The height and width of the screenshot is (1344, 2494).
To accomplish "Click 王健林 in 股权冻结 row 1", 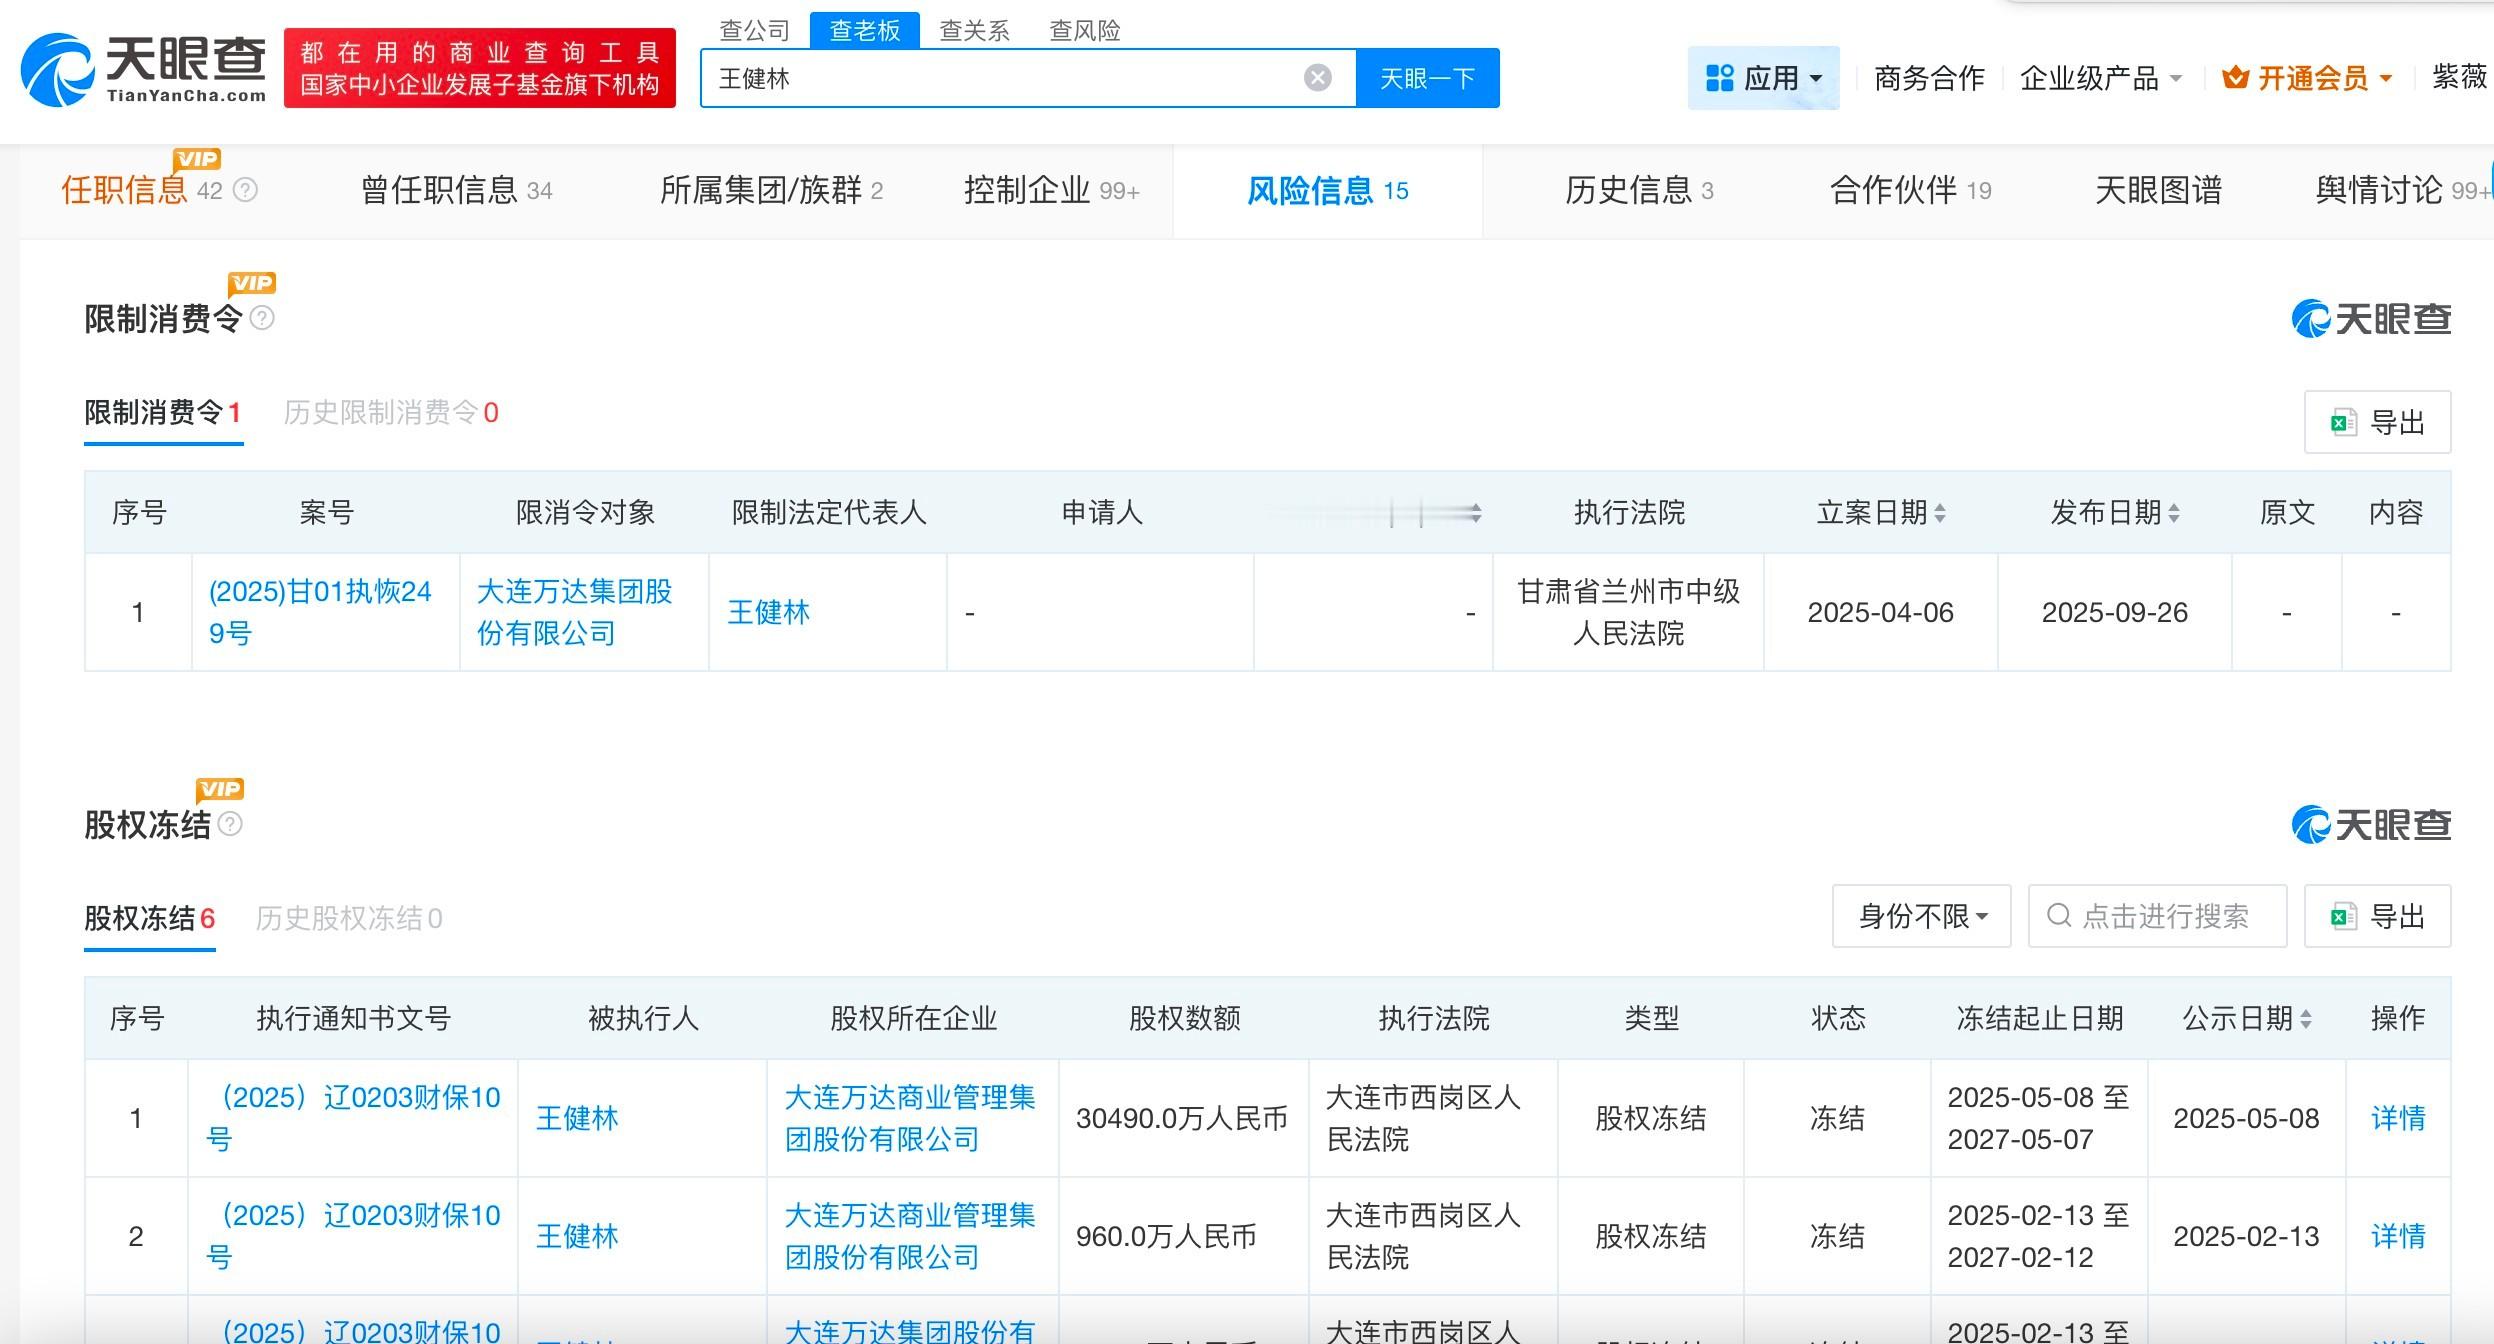I will click(577, 1118).
